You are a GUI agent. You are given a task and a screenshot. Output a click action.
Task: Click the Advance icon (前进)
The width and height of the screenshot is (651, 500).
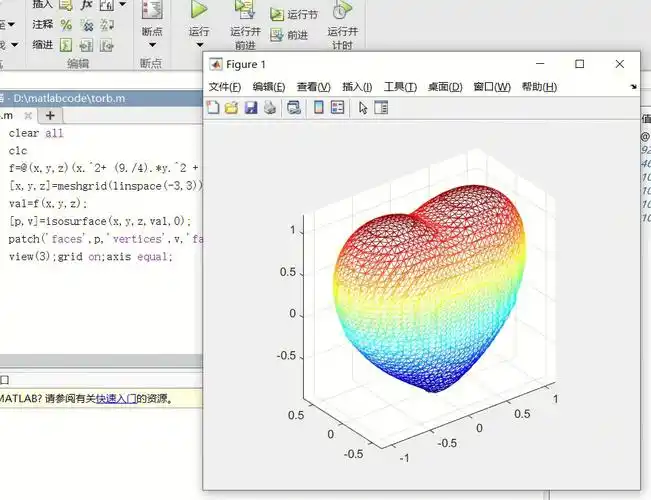[276, 35]
